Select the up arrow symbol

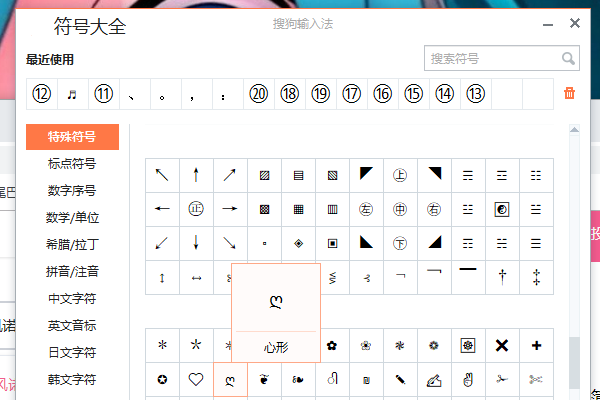pos(196,175)
